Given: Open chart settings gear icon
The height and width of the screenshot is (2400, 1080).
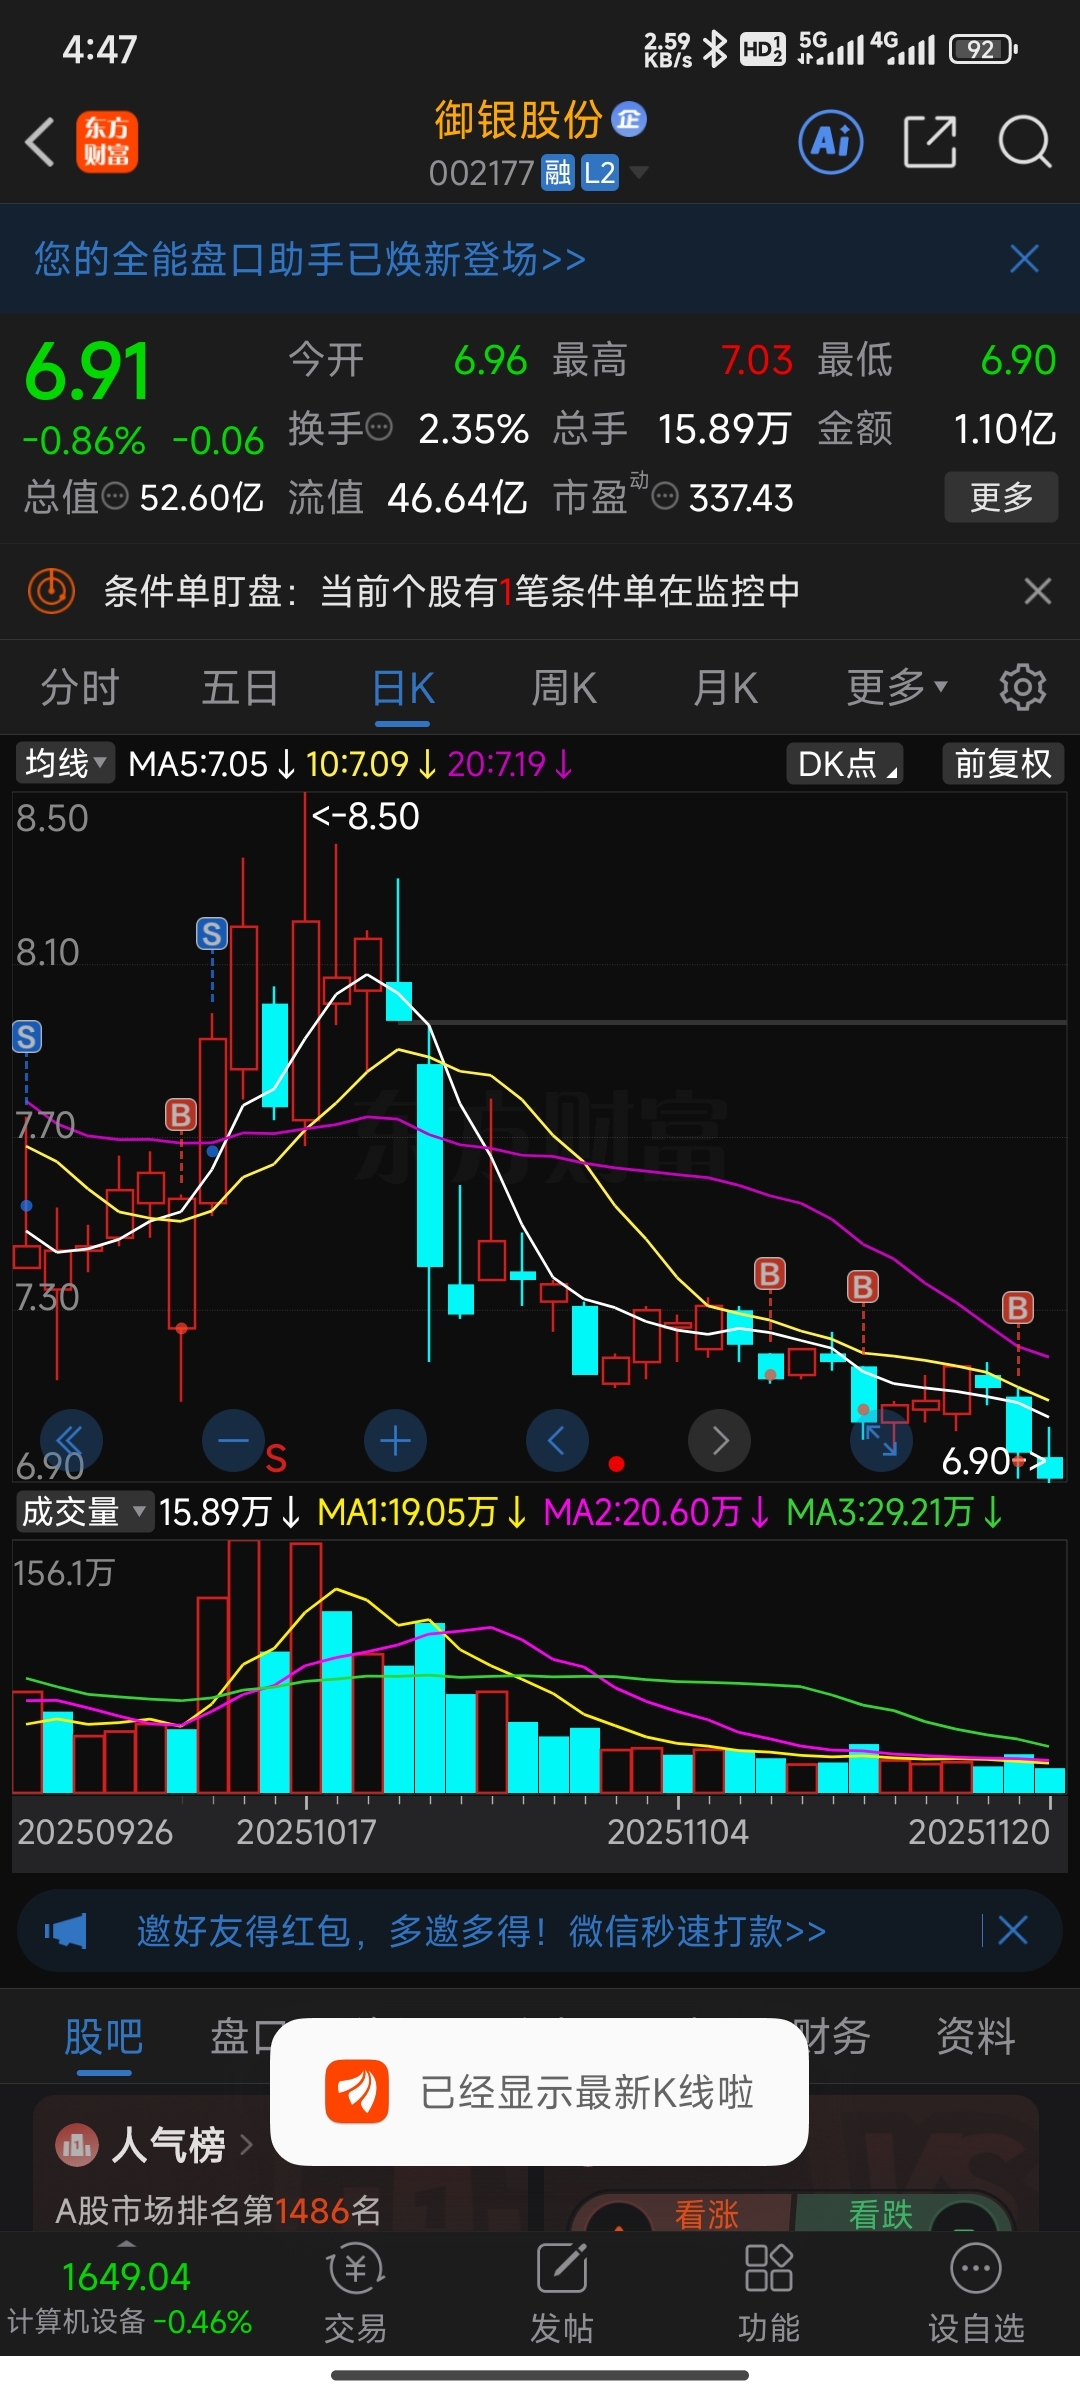Looking at the screenshot, I should tap(1022, 688).
